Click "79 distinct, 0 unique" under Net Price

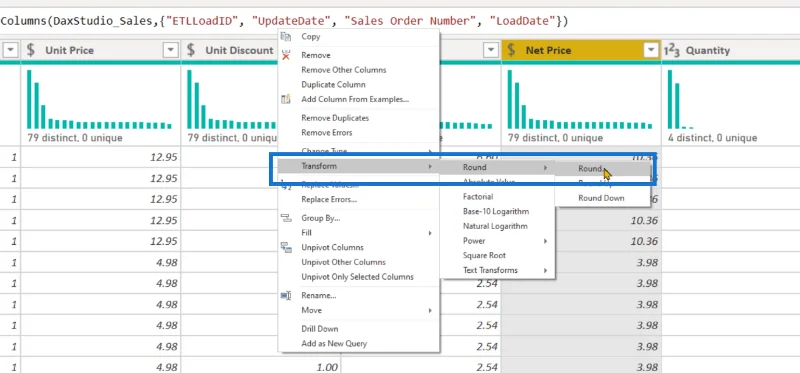tap(555, 138)
